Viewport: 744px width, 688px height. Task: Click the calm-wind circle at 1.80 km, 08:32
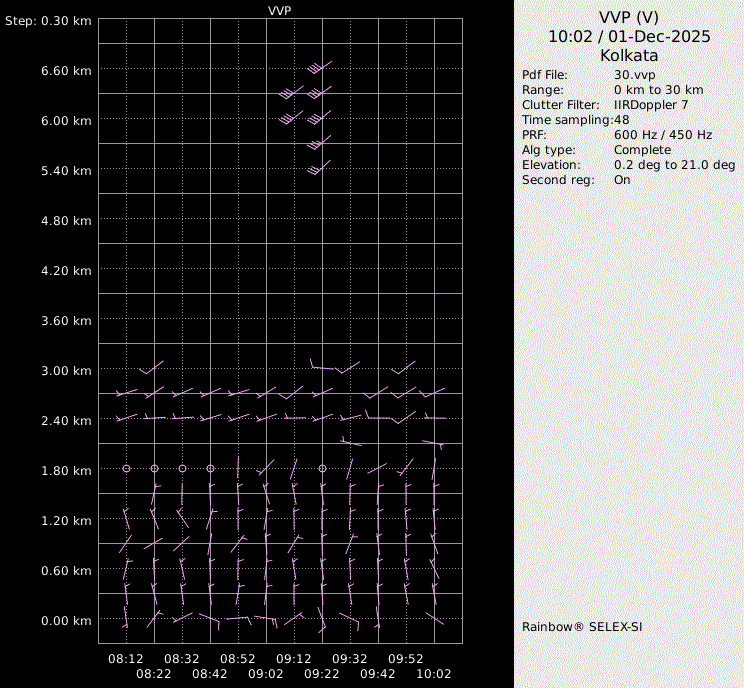183,468
